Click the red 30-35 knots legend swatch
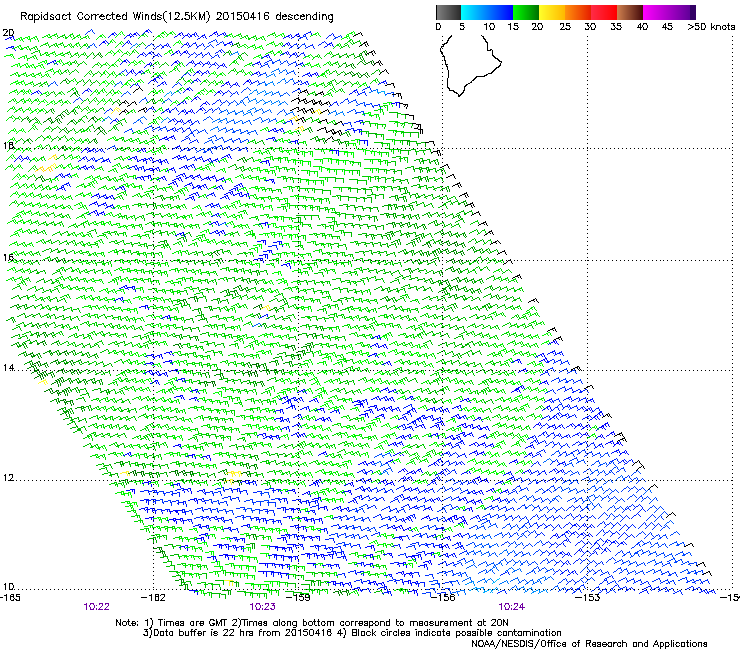 (x=604, y=12)
